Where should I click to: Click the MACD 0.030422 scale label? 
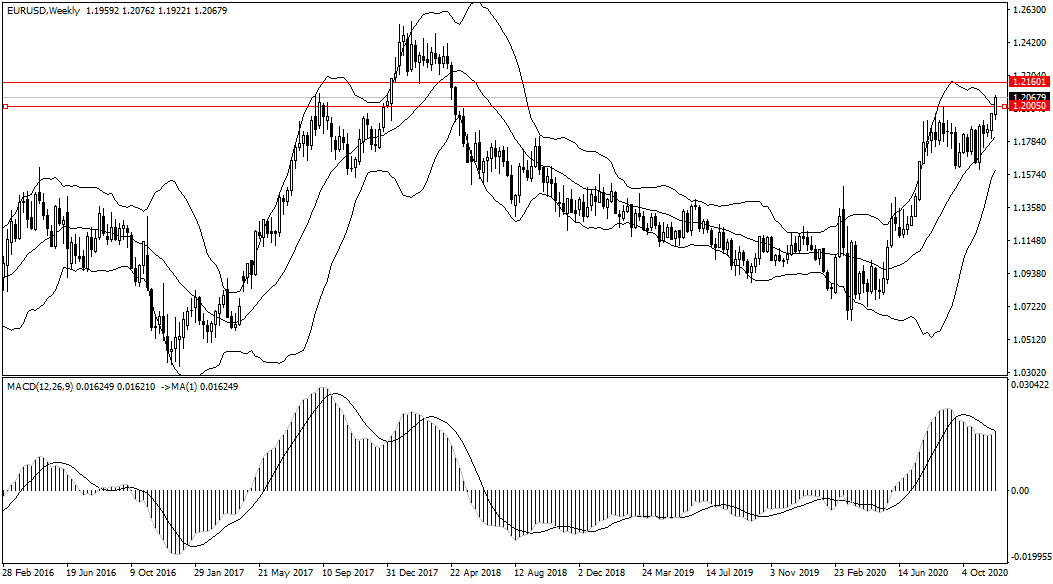(x=1030, y=384)
